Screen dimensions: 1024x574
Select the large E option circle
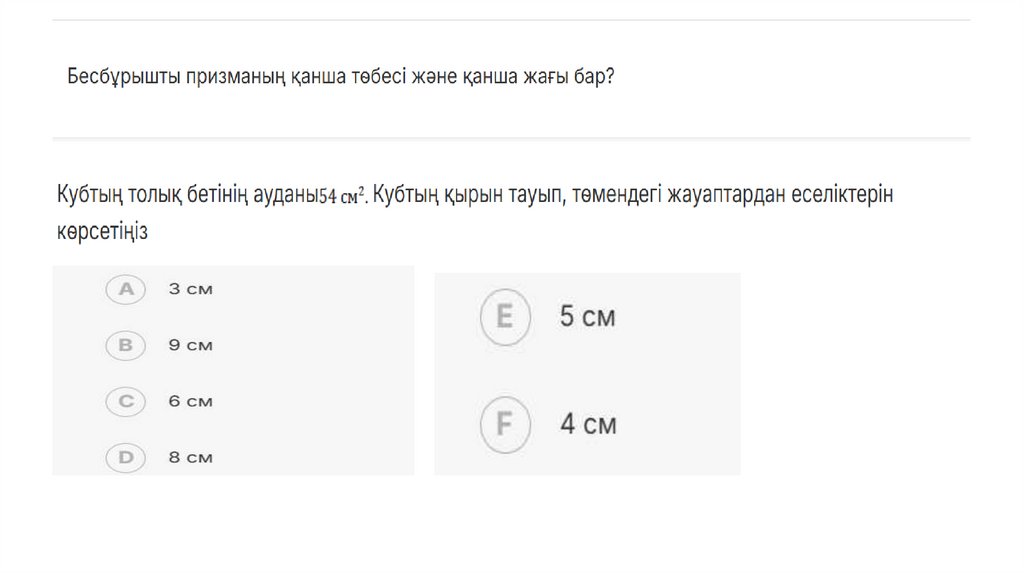[x=504, y=317]
